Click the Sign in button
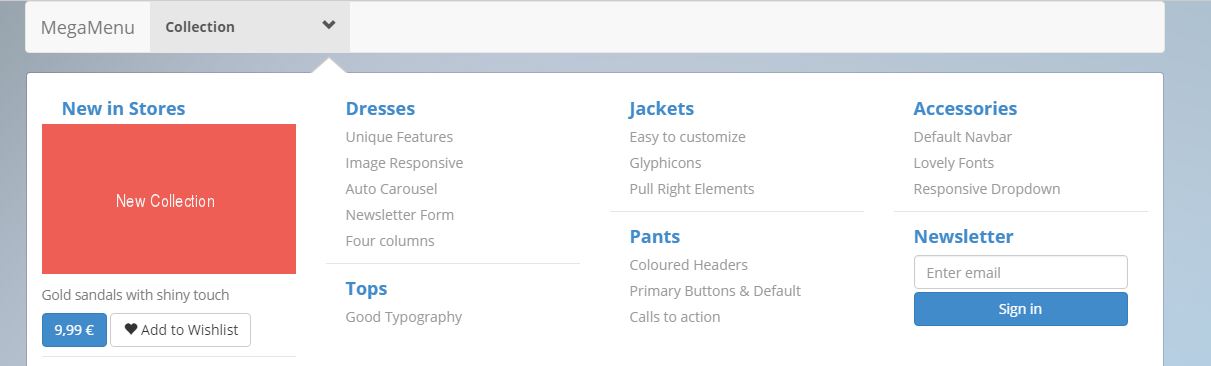 click(x=1020, y=309)
